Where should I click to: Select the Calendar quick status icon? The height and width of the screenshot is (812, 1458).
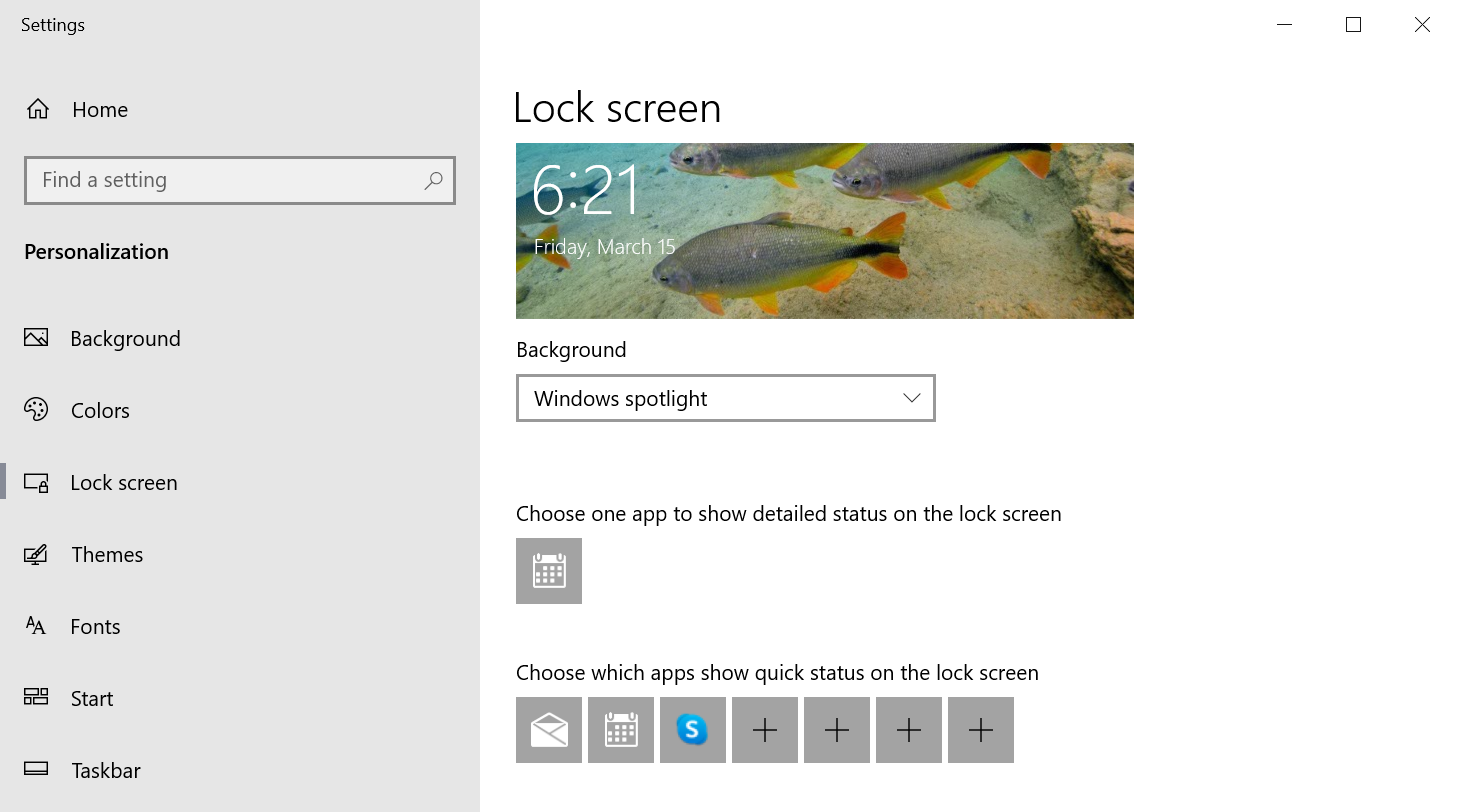point(620,730)
